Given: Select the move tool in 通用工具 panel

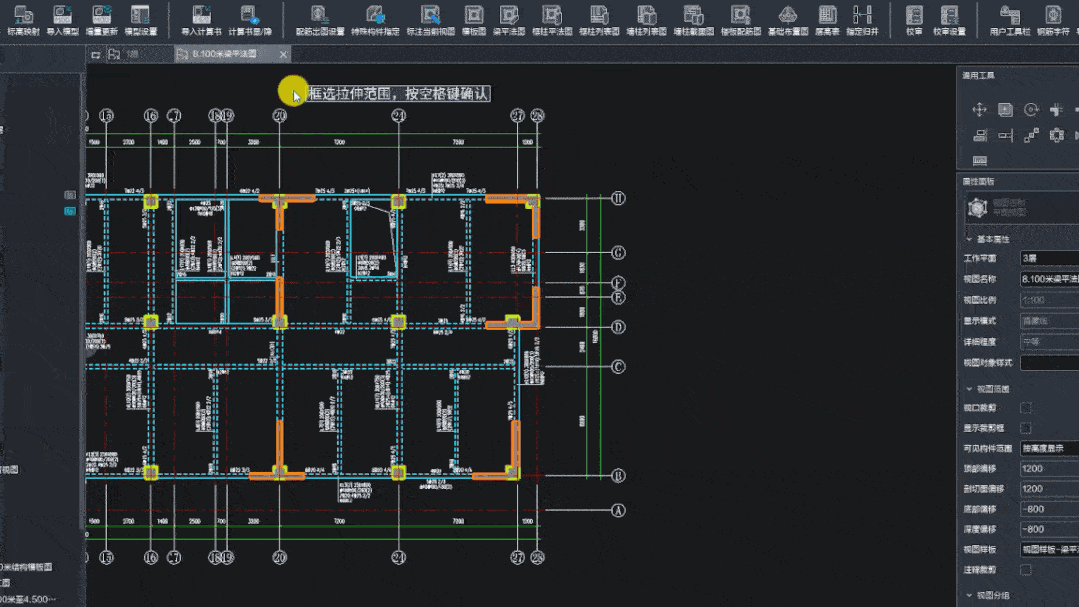Looking at the screenshot, I should point(979,110).
